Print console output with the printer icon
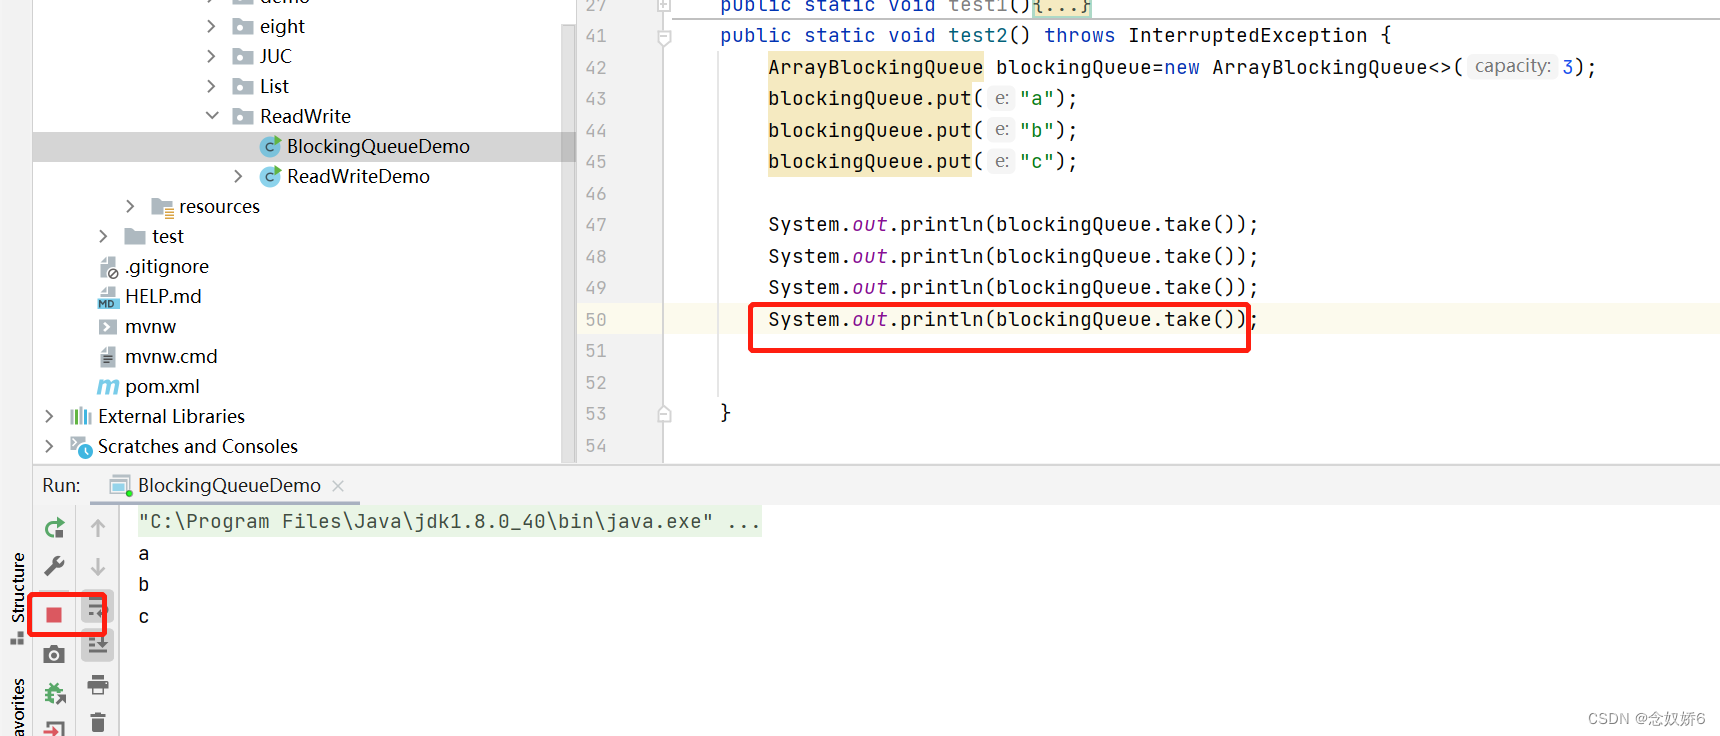Screen dimensions: 1720x736 98,685
